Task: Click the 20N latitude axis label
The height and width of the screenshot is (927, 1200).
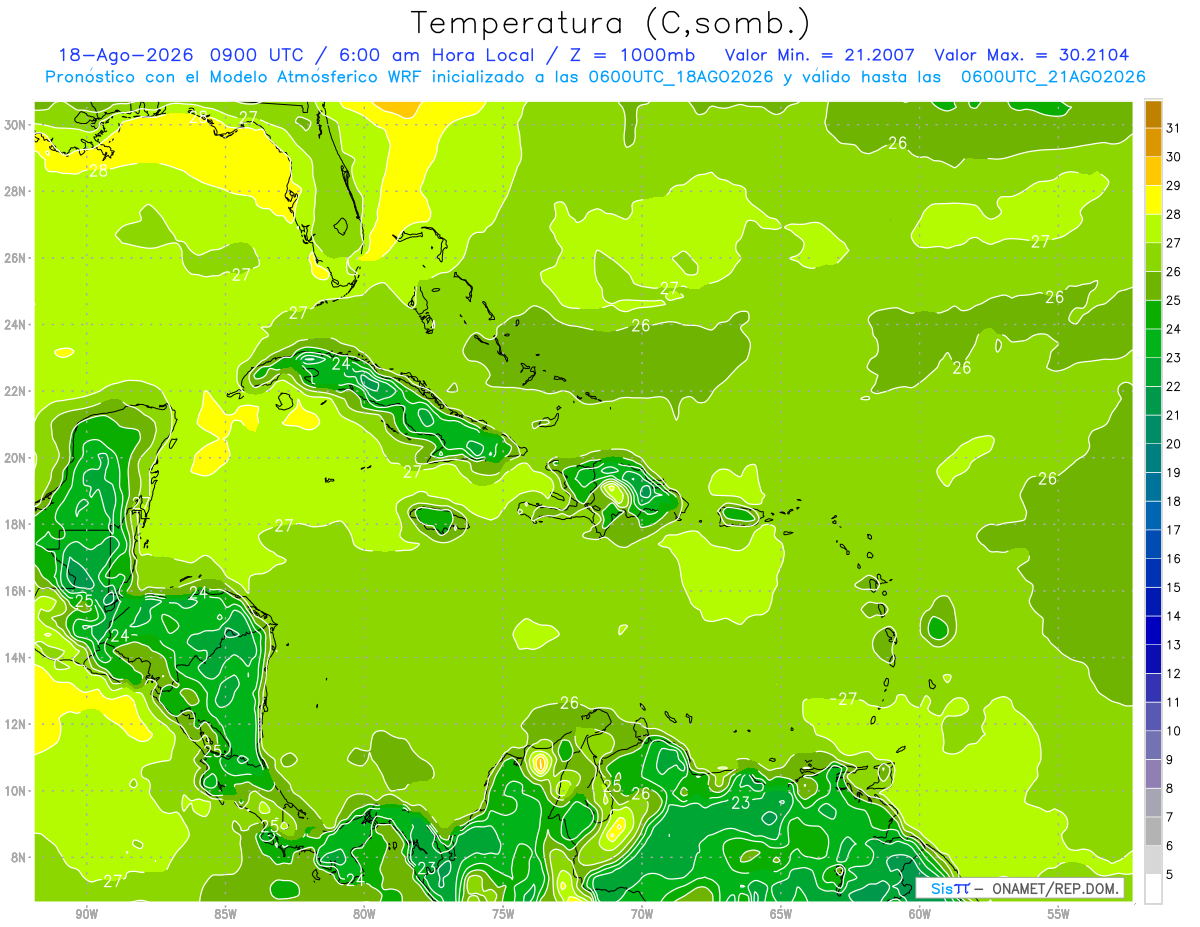Action: 15,458
